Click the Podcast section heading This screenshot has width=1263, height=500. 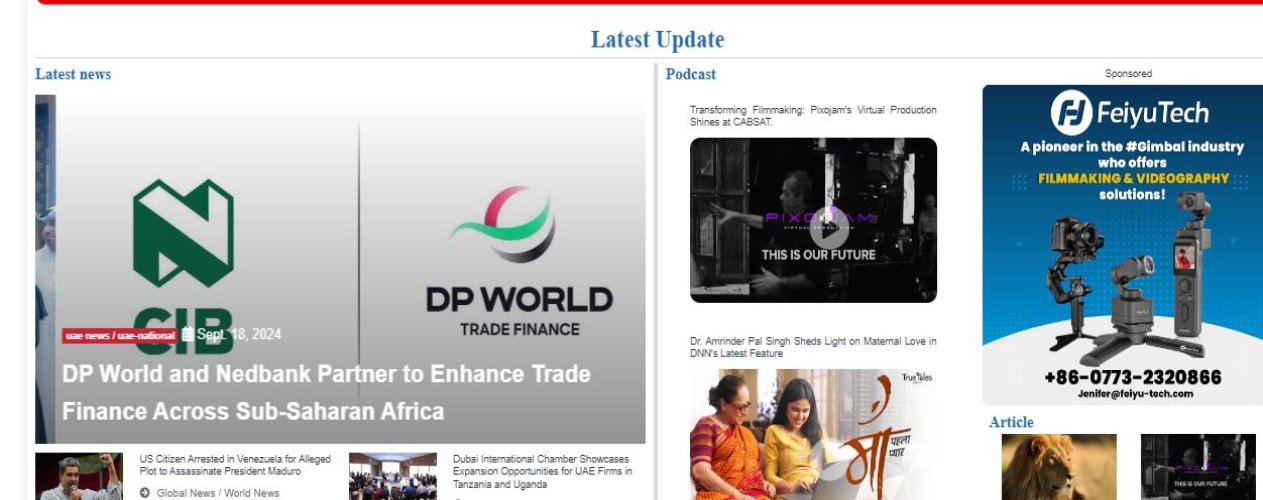(691, 74)
